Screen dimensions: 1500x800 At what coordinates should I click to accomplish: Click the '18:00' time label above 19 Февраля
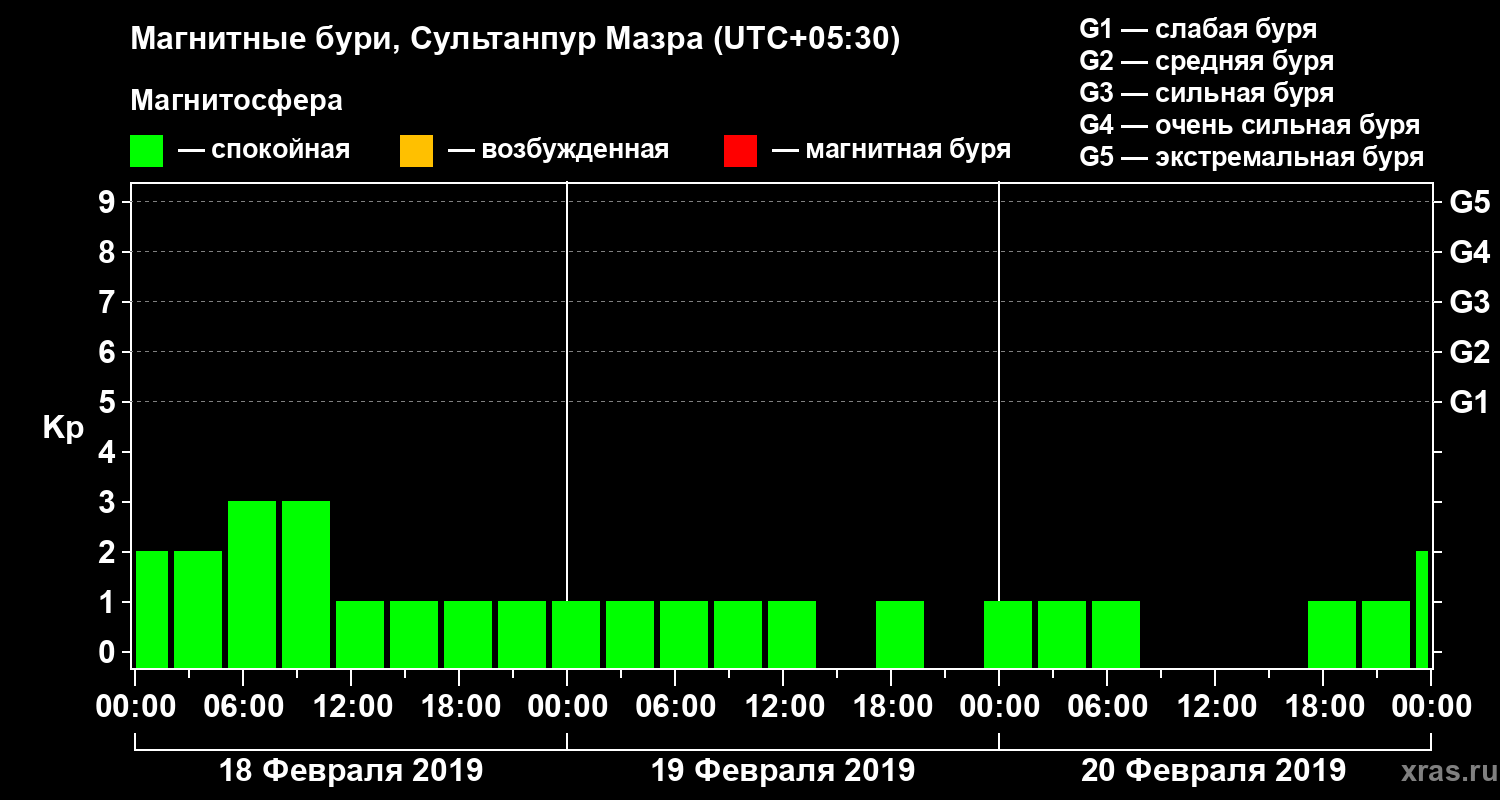(891, 707)
